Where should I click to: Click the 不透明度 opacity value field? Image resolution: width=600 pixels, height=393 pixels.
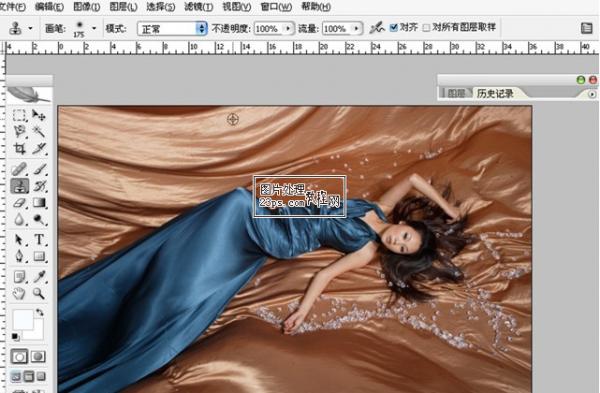269,28
